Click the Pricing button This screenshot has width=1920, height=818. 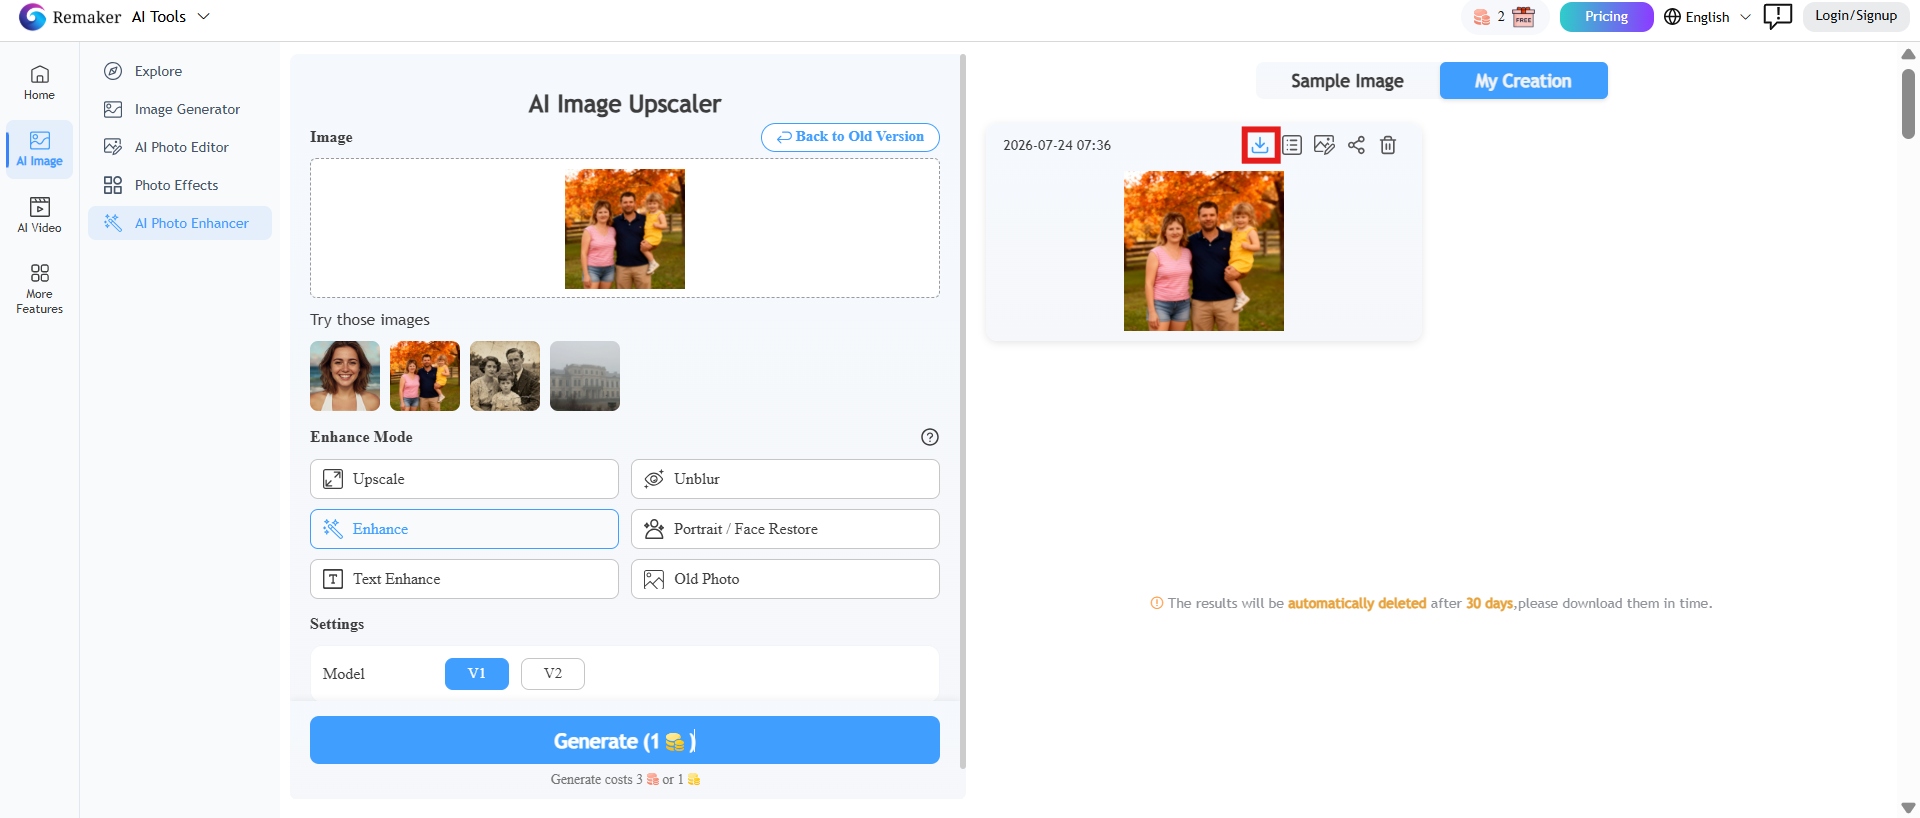pos(1606,17)
